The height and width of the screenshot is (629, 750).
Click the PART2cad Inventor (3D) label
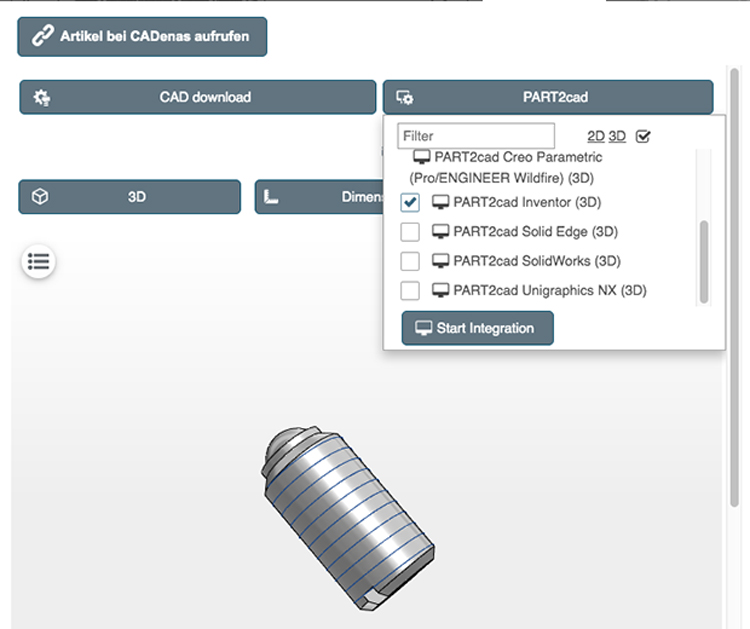click(527, 202)
